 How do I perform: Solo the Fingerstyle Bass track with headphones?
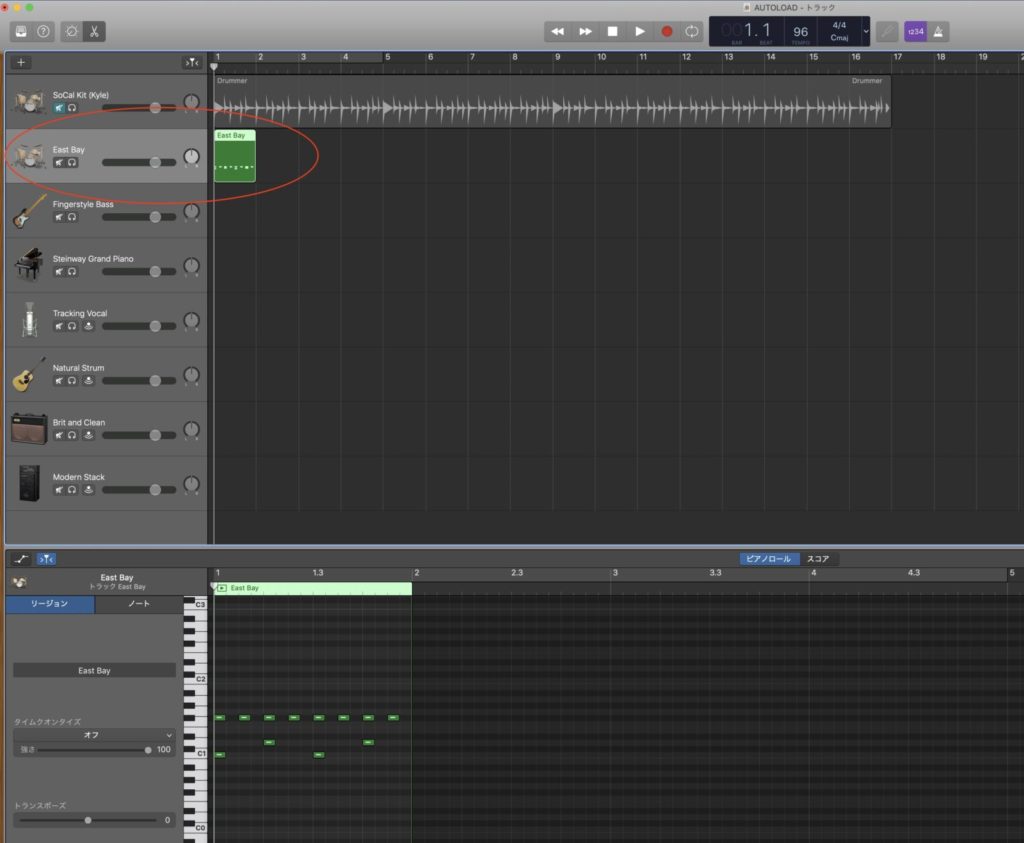72,216
